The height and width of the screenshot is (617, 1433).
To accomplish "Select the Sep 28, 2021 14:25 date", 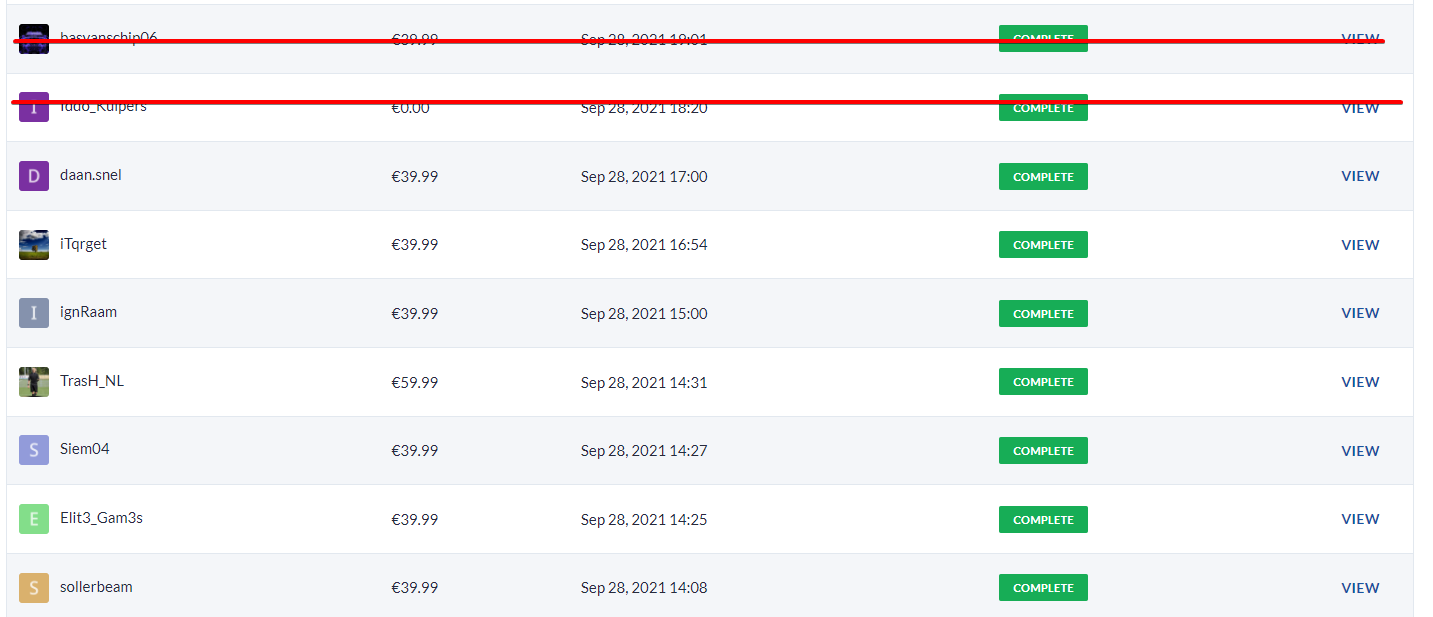I will pyautogui.click(x=644, y=520).
